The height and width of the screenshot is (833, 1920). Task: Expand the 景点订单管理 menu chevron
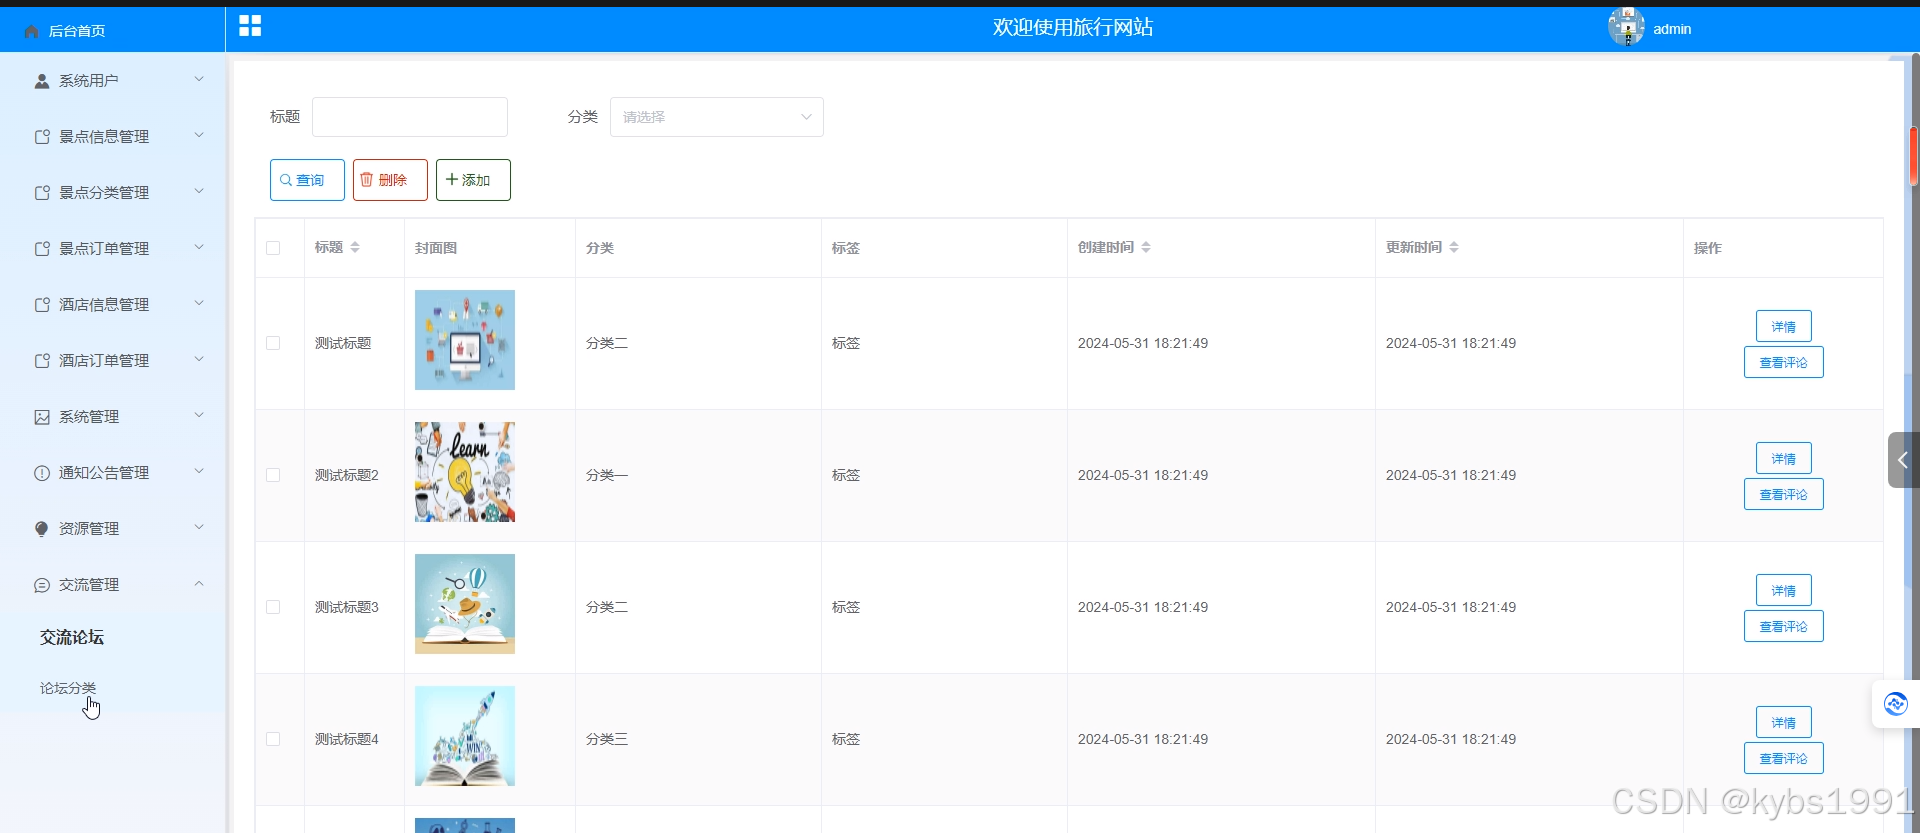coord(199,247)
